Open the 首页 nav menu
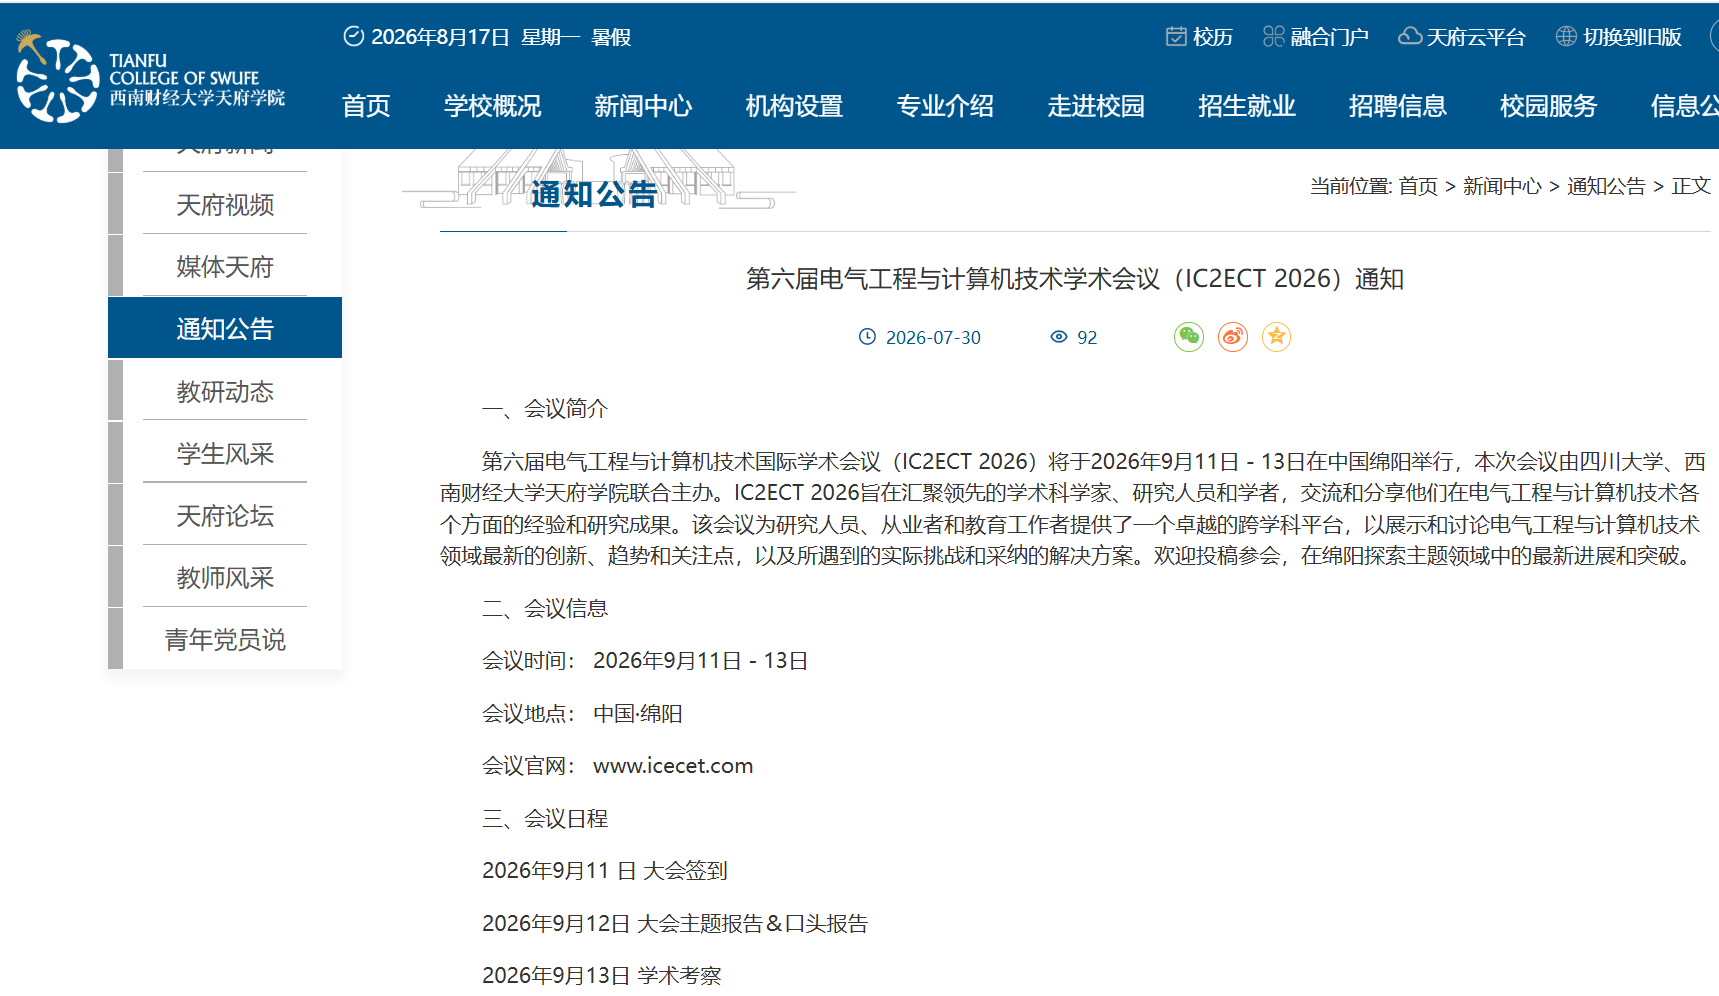 click(366, 106)
